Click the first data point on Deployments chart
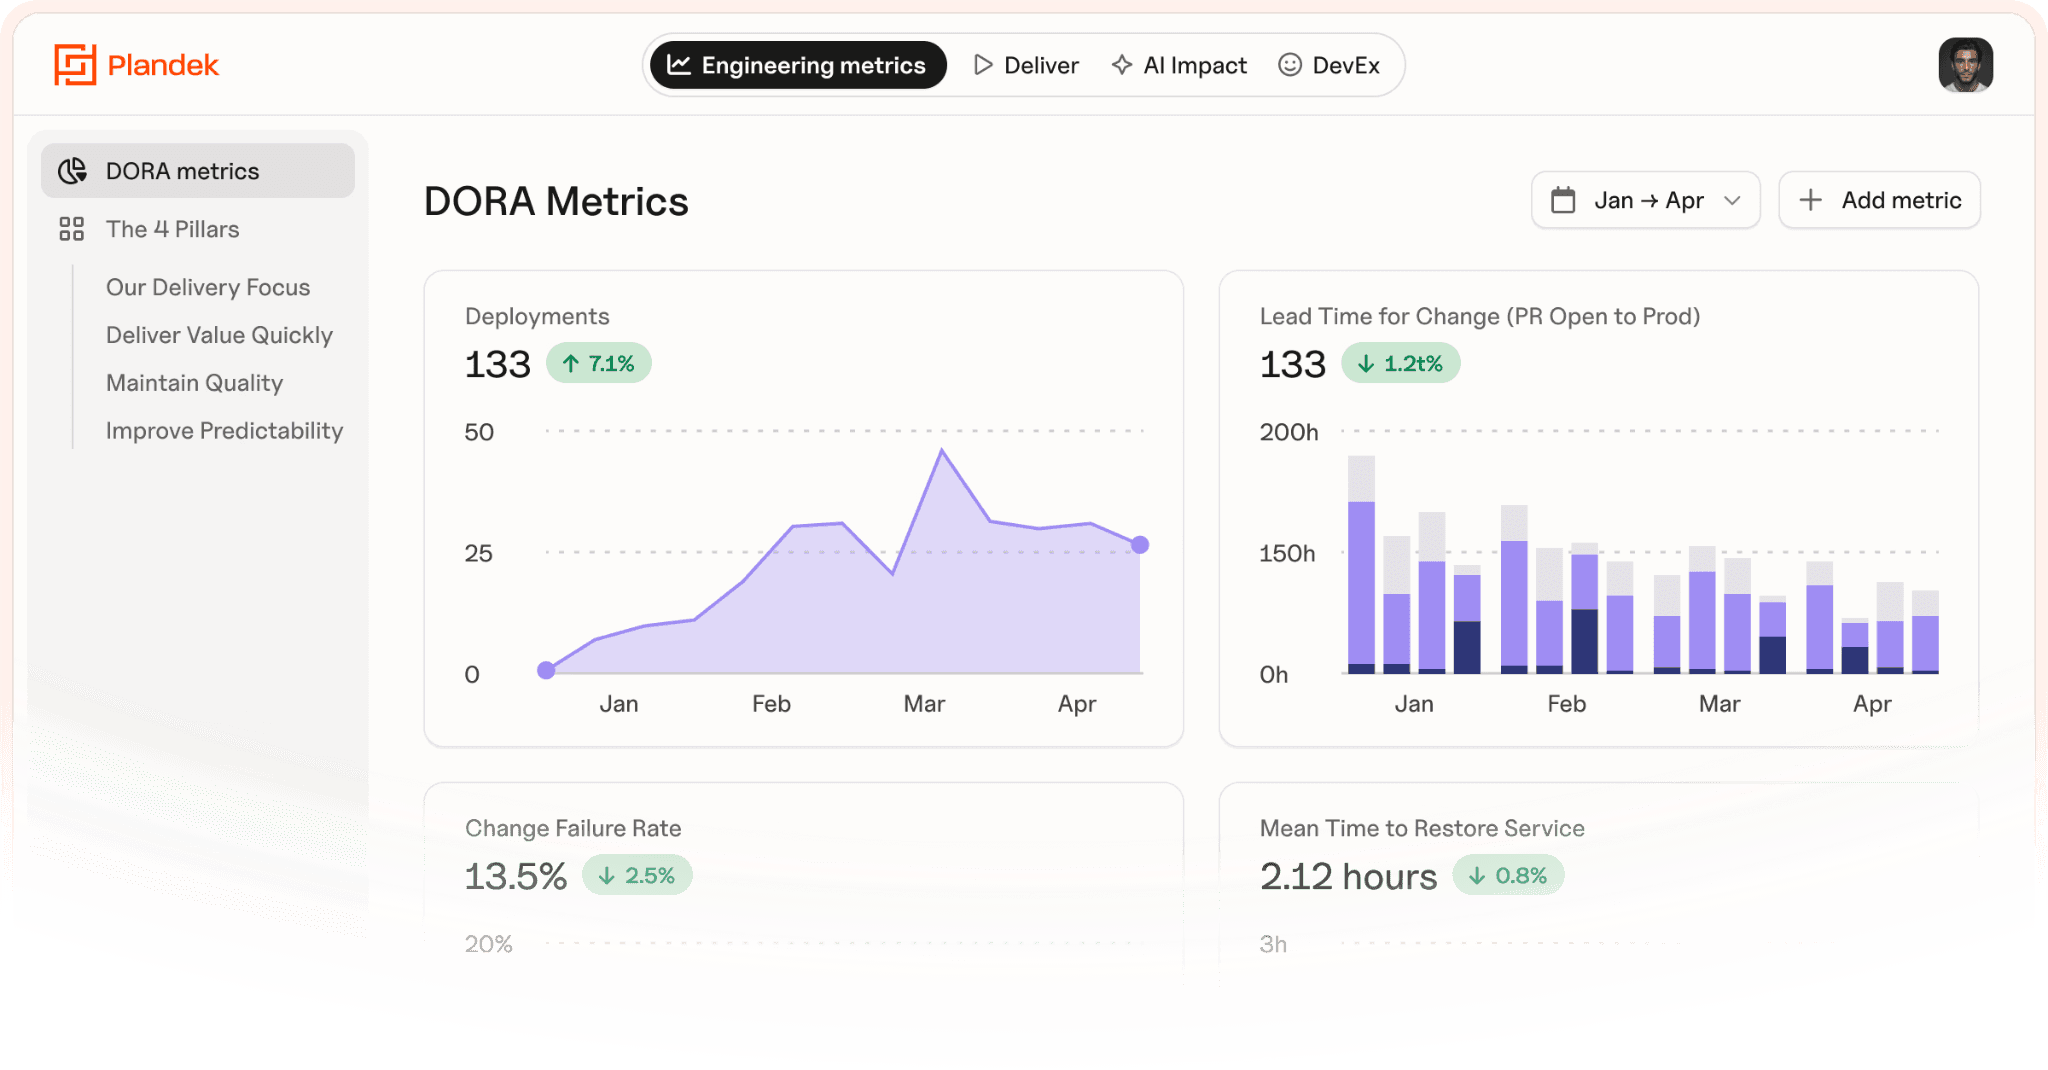Image resolution: width=2048 pixels, height=1070 pixels. click(x=546, y=670)
